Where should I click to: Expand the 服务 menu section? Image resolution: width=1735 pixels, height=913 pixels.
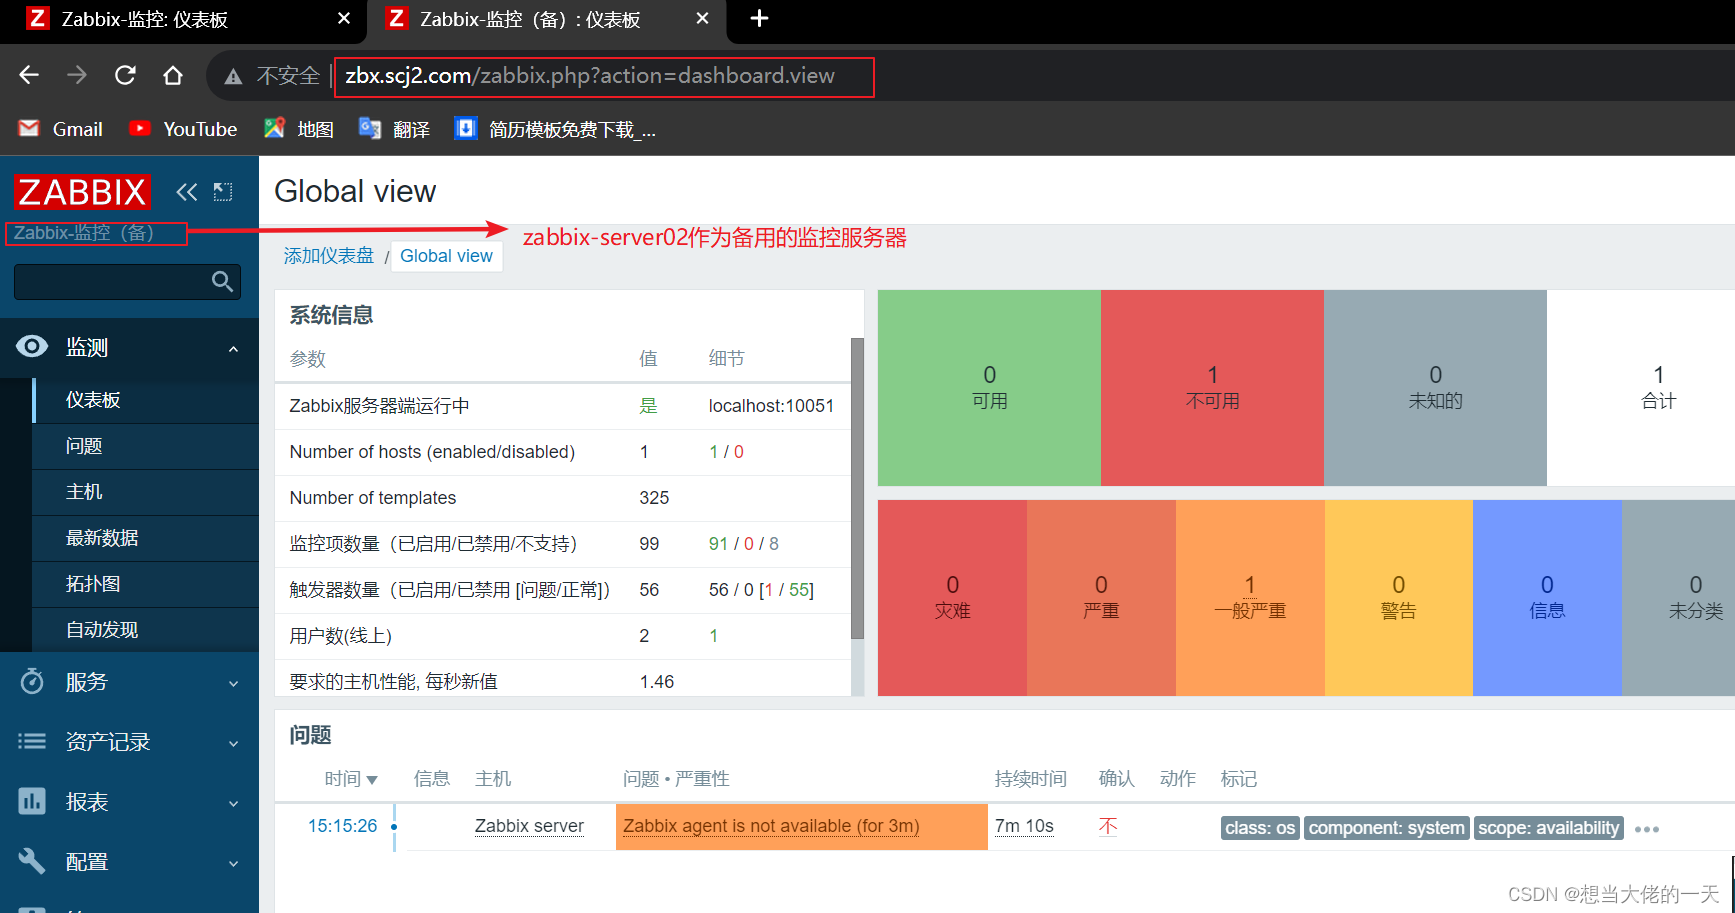tap(130, 682)
